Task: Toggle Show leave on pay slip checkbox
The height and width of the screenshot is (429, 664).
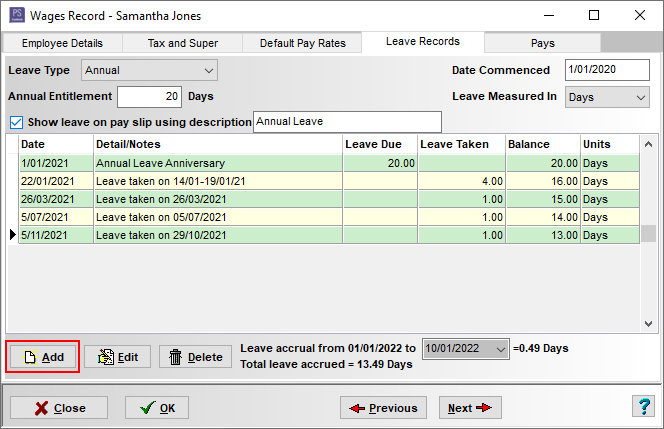Action: 16,122
